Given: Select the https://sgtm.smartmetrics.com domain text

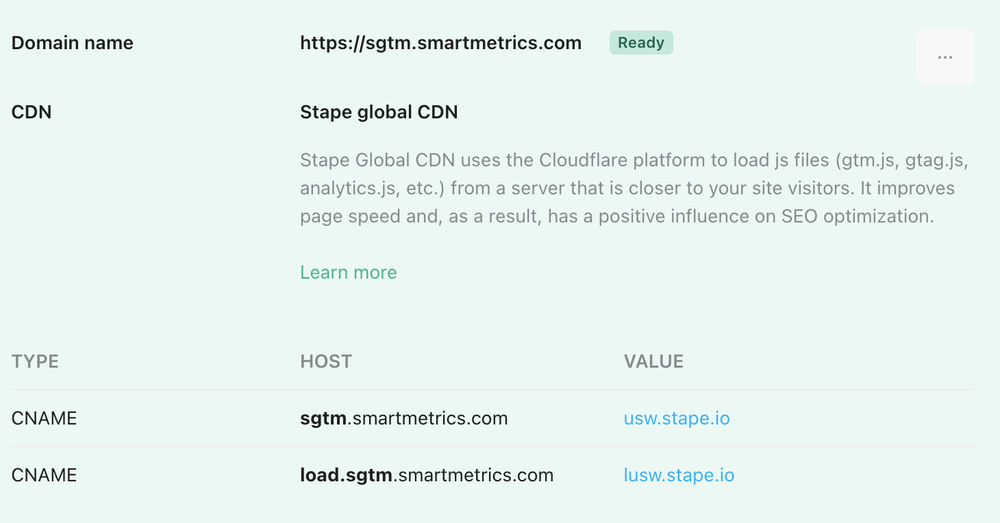Looking at the screenshot, I should (x=441, y=43).
